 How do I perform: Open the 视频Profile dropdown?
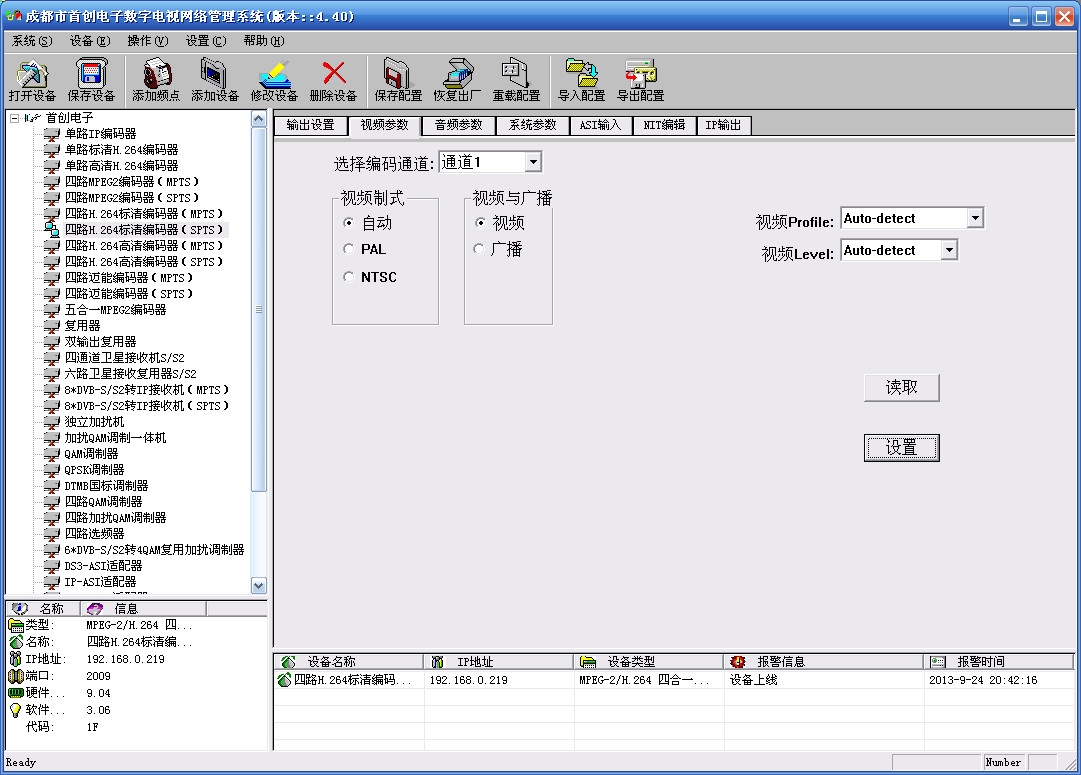[x=974, y=218]
